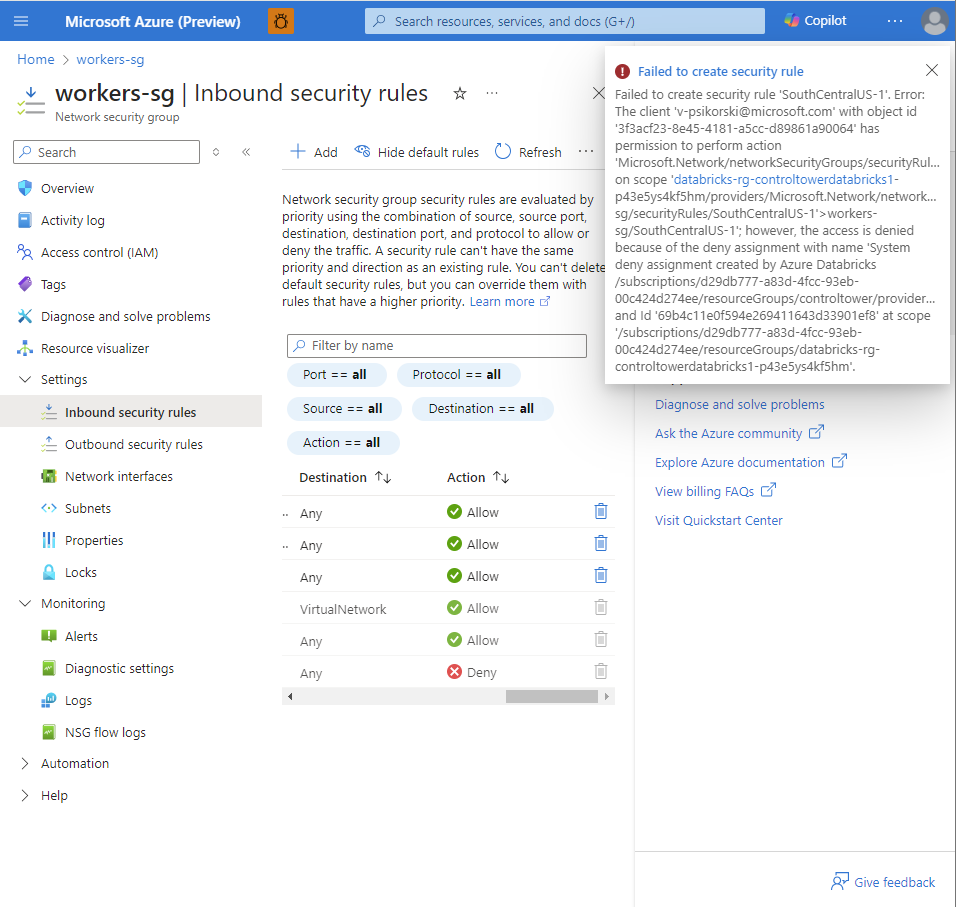The width and height of the screenshot is (956, 907).
Task: Toggle Hide default rules
Action: tap(416, 152)
